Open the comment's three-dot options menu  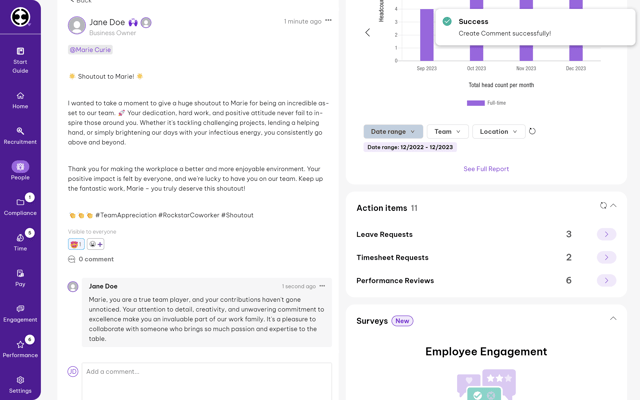click(322, 286)
